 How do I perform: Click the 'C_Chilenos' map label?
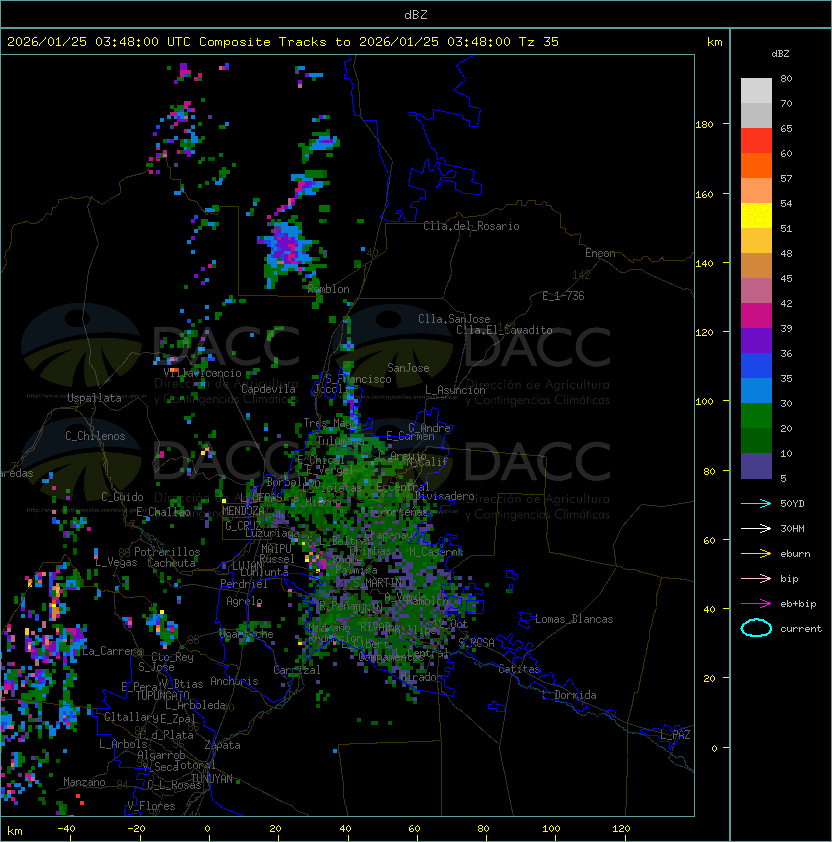pyautogui.click(x=95, y=436)
